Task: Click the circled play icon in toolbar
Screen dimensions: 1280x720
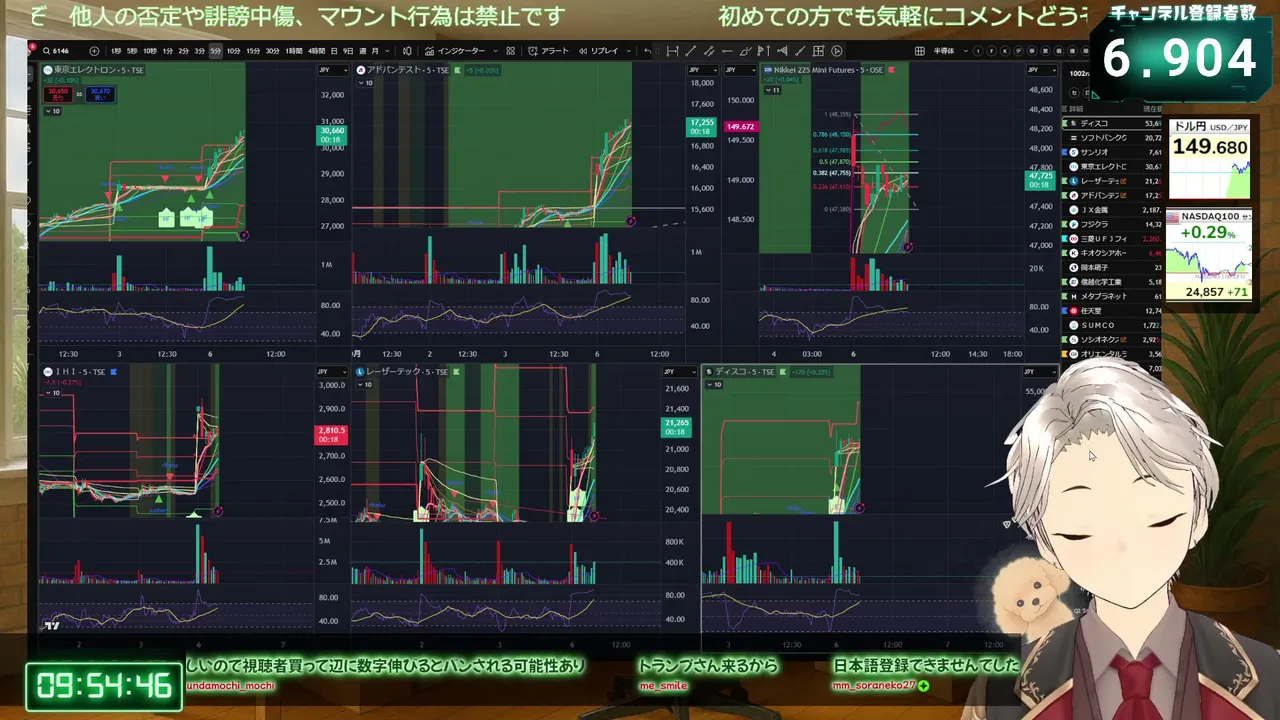Action: click(x=836, y=51)
